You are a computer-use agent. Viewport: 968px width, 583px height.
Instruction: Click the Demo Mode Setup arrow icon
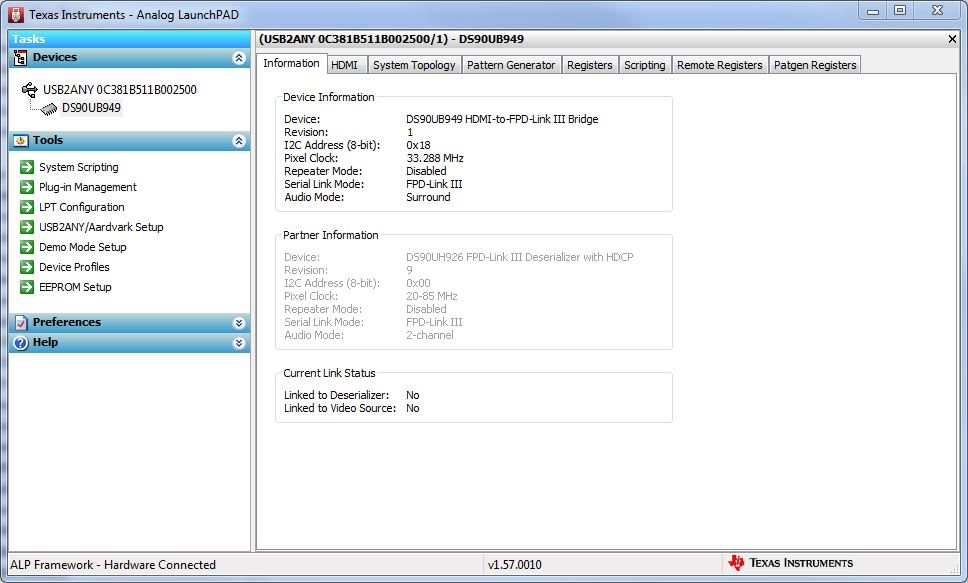click(27, 247)
